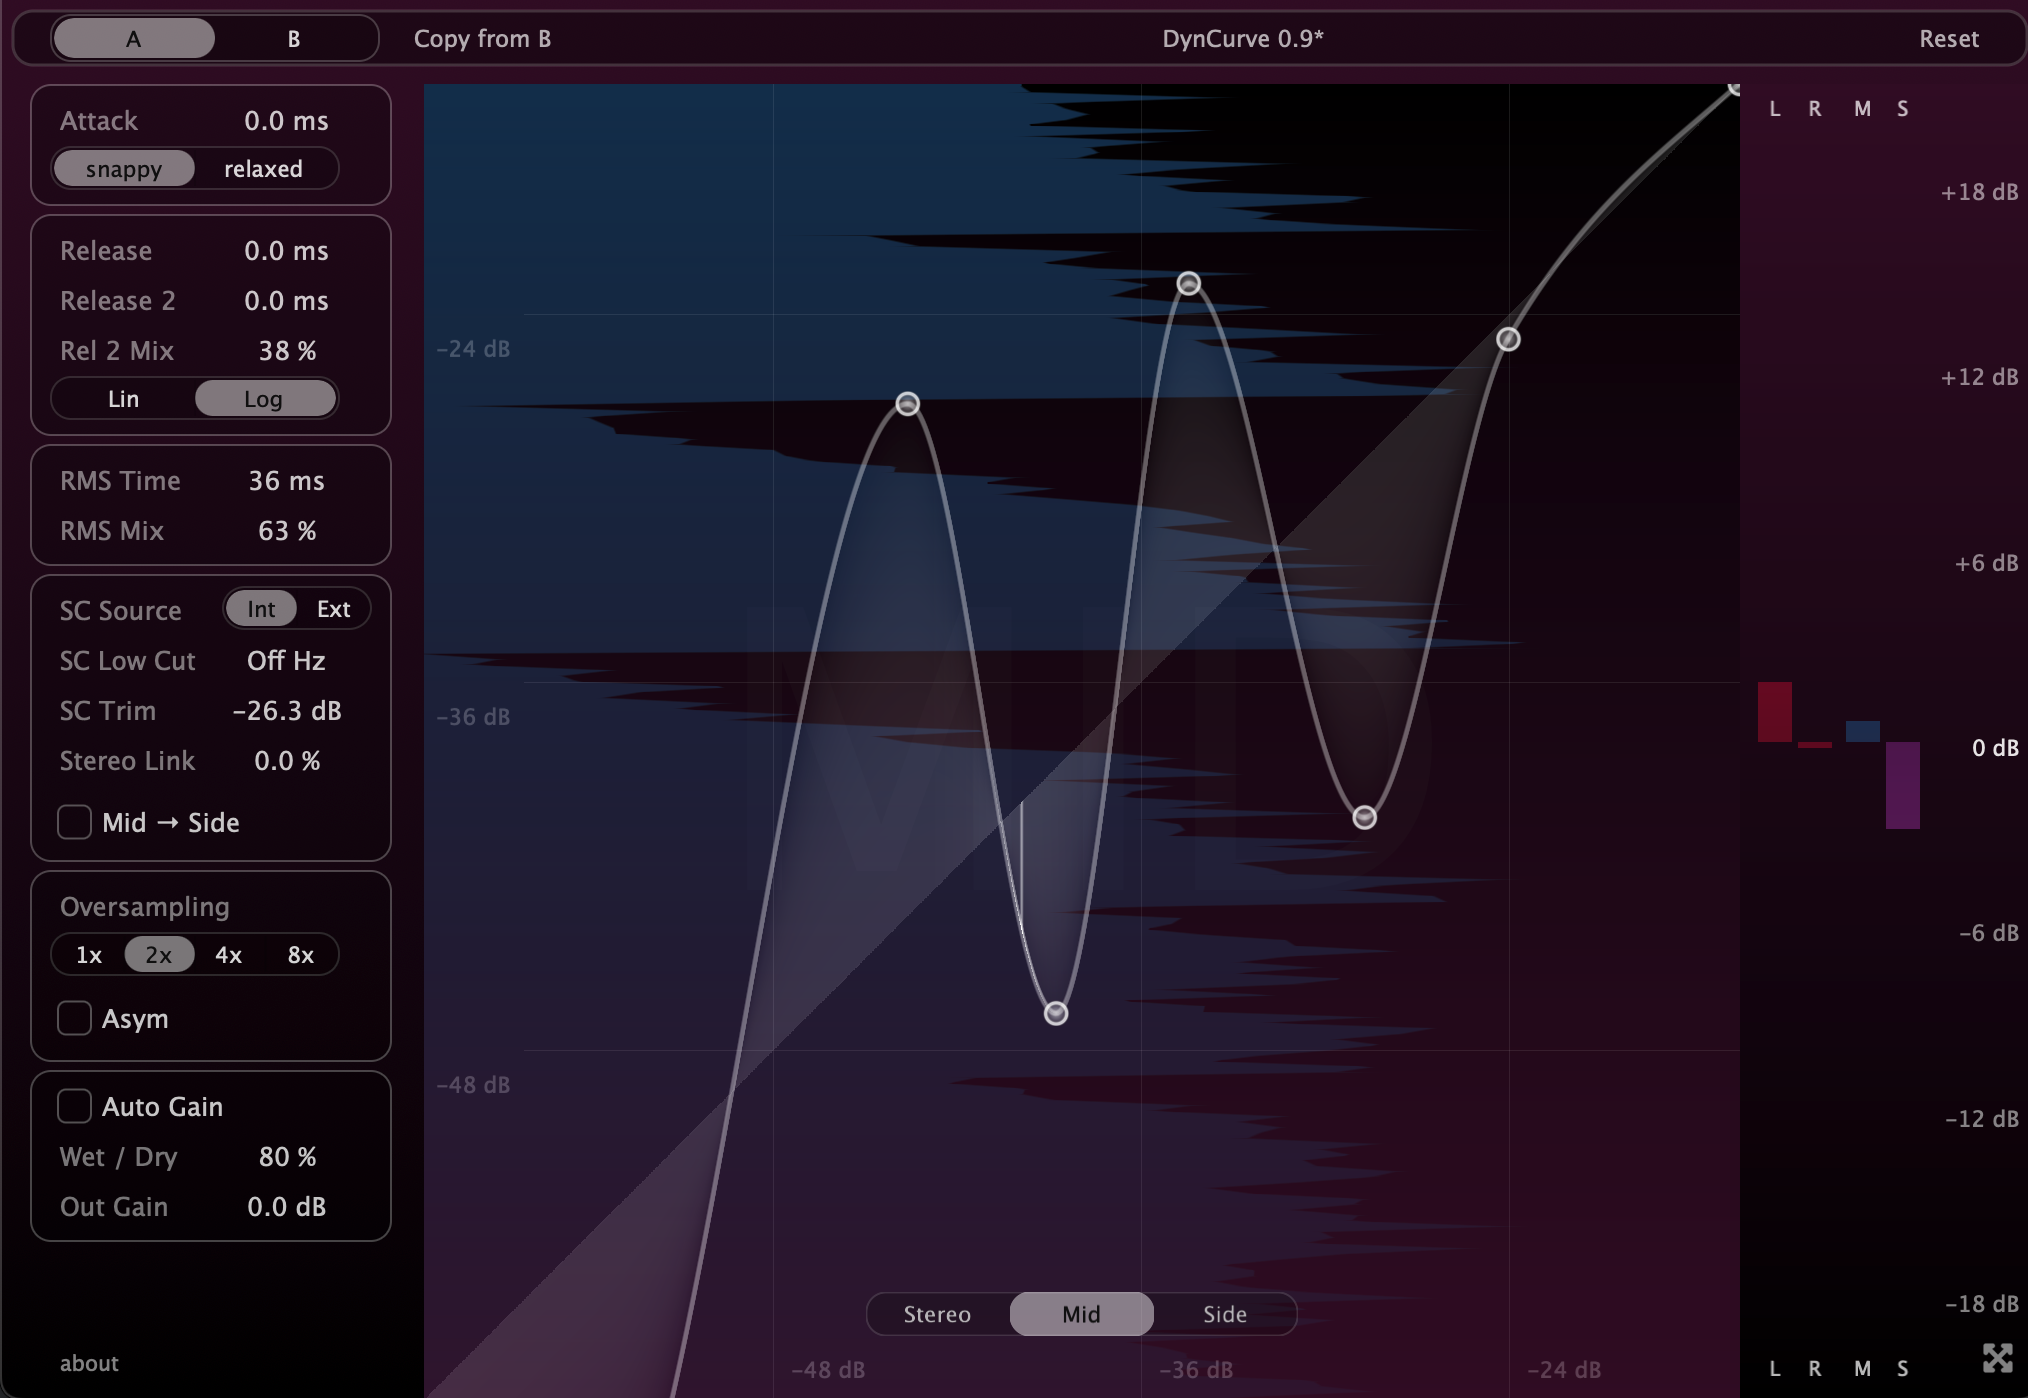The height and width of the screenshot is (1398, 2028).
Task: Switch to preset slot A
Action: pyautogui.click(x=133, y=39)
